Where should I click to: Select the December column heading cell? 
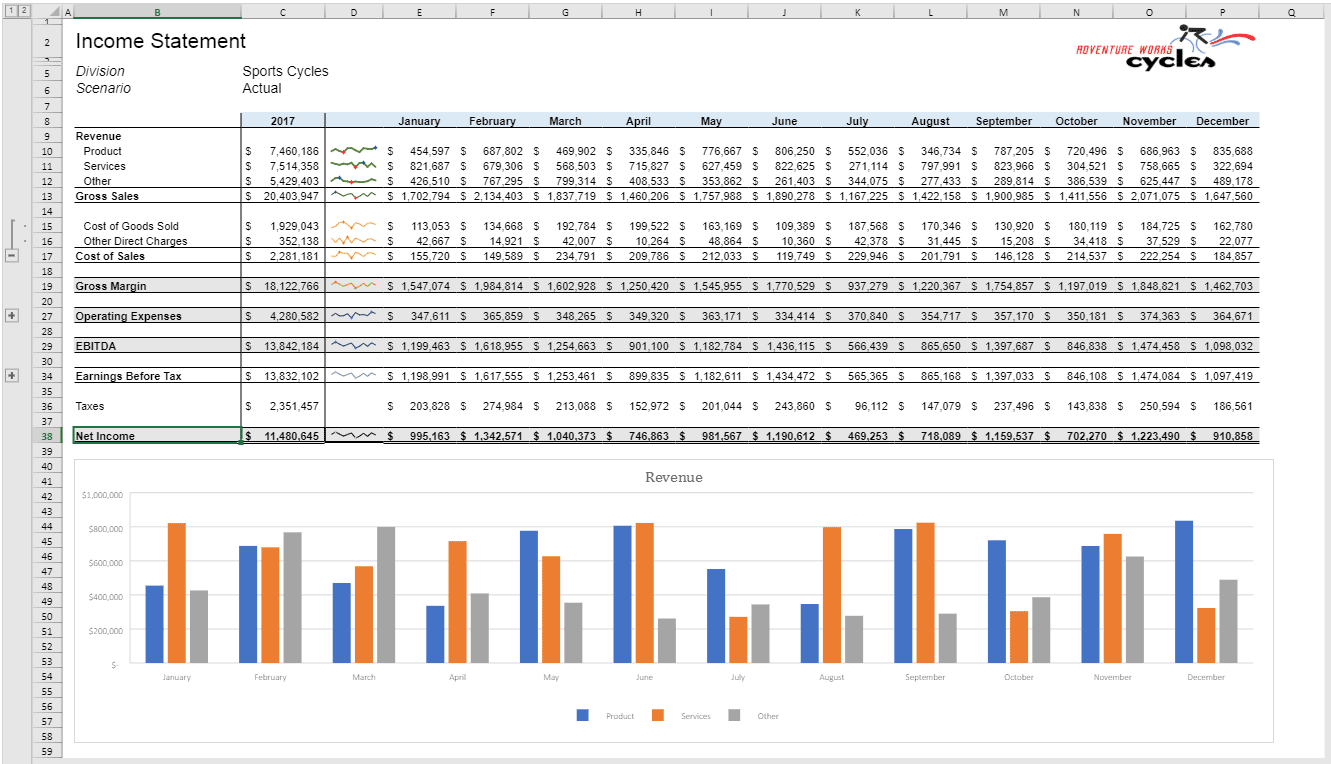(1223, 121)
